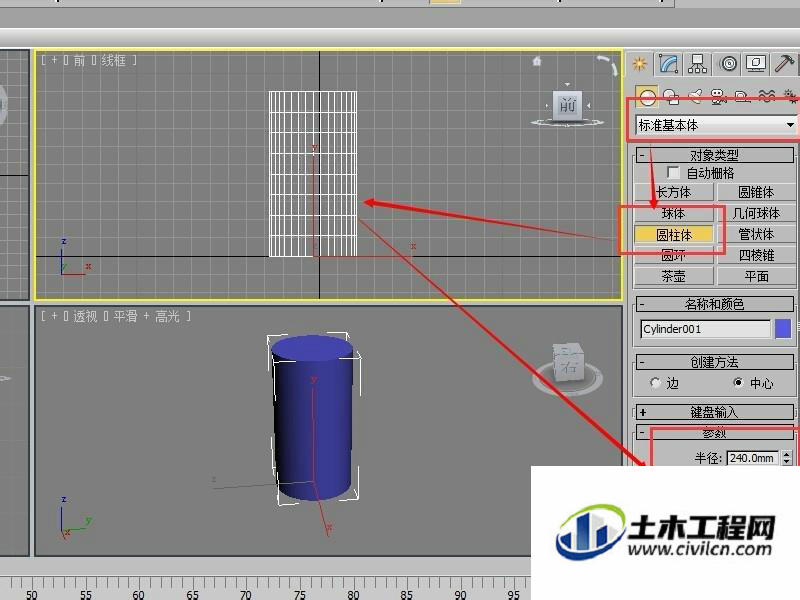Open front viewport [+] menu
Screen dimensions: 800x600
point(54,60)
